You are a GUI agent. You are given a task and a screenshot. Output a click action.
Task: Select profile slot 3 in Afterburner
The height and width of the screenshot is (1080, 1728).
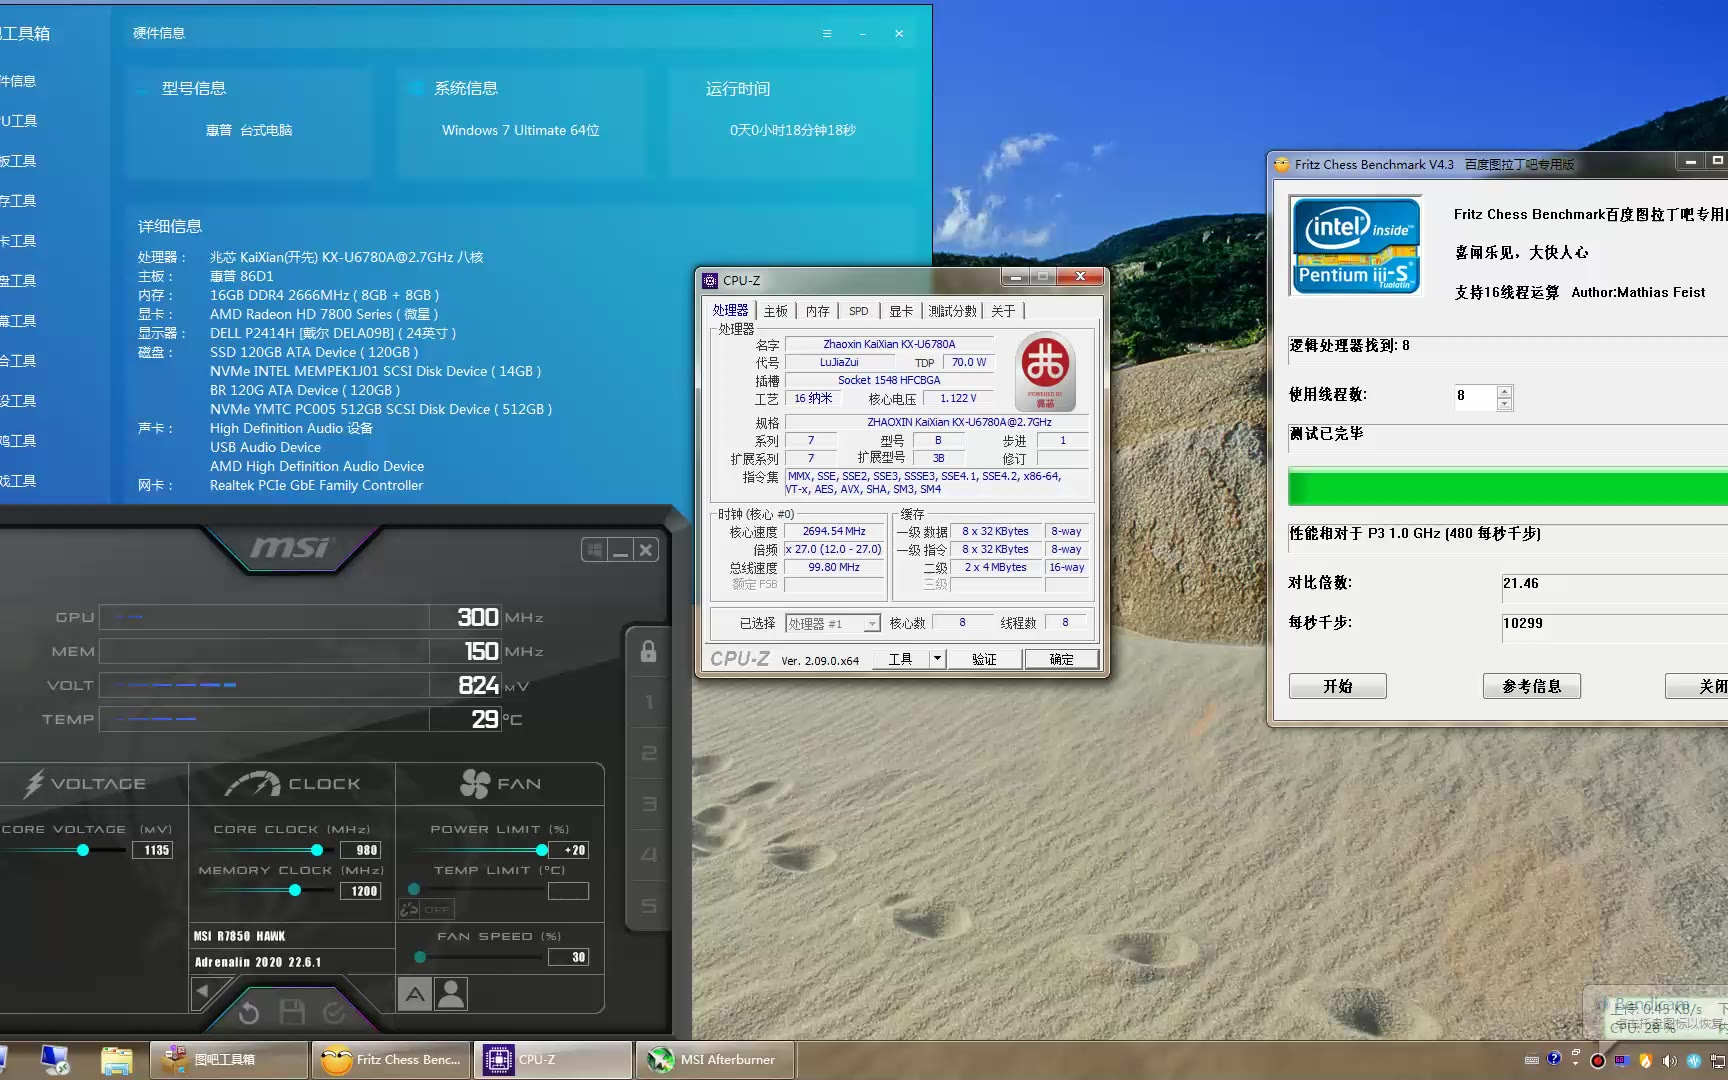(648, 804)
